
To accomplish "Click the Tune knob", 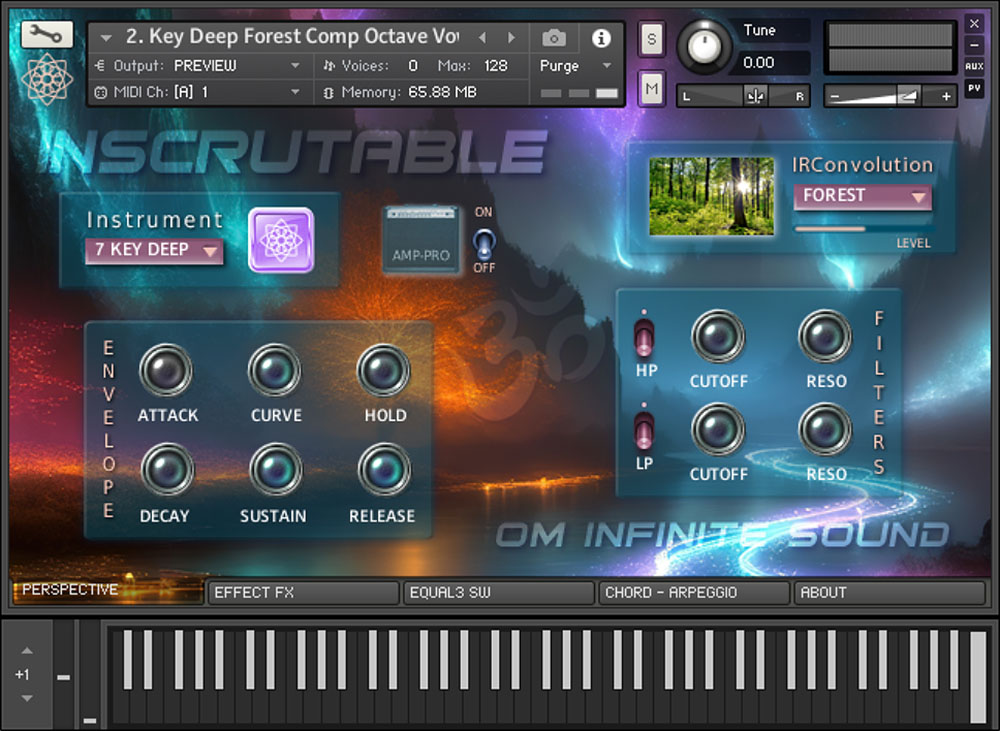I will click(704, 46).
